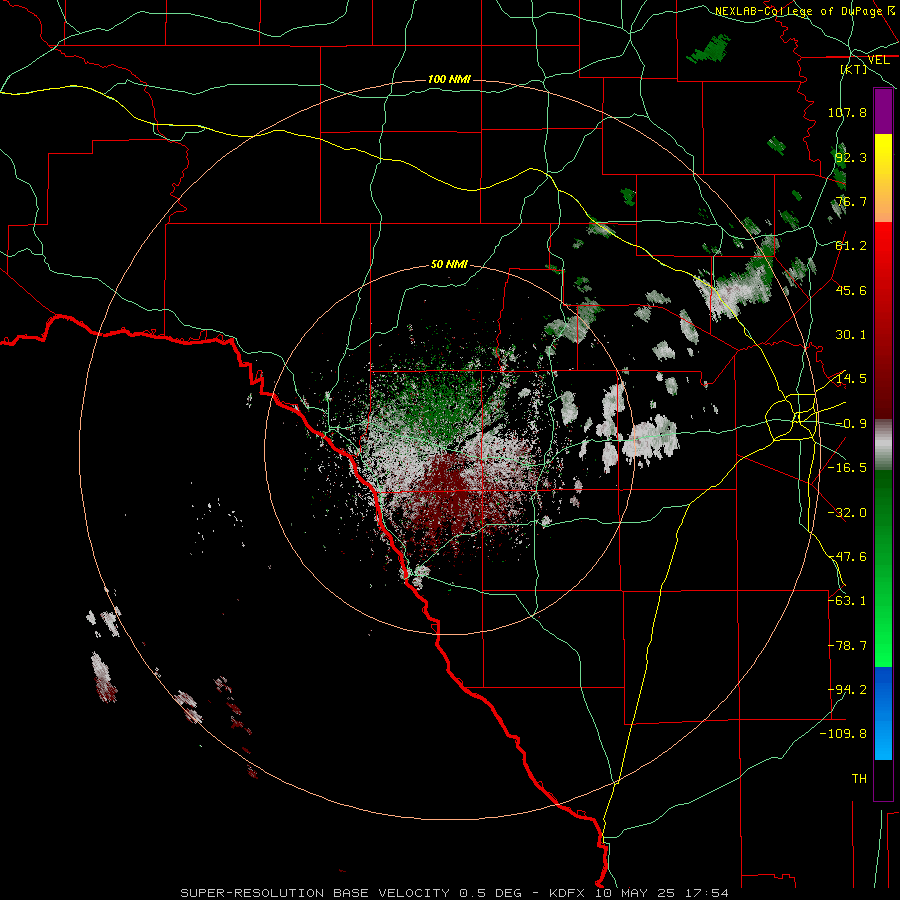900x900 pixels.
Task: Click the Super-Resolution Base Velocity KDFX caption
Action: (455, 893)
